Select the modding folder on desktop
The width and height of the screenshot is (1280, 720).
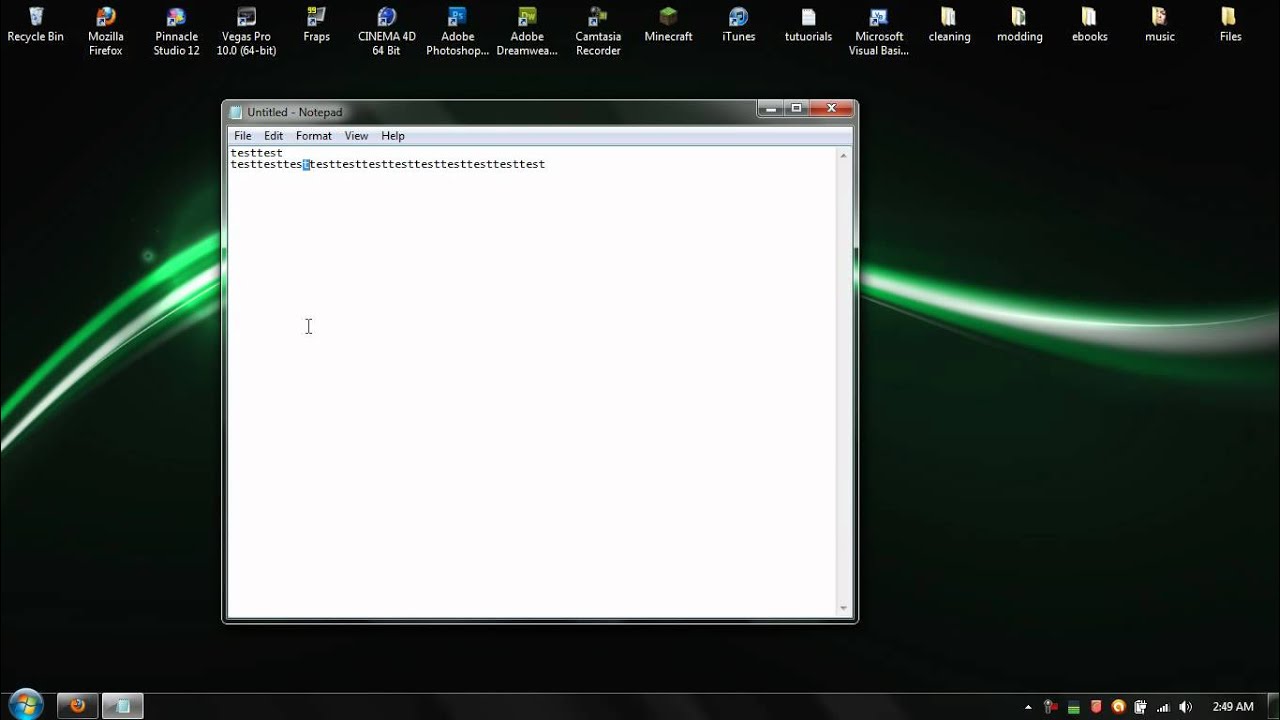1019,26
